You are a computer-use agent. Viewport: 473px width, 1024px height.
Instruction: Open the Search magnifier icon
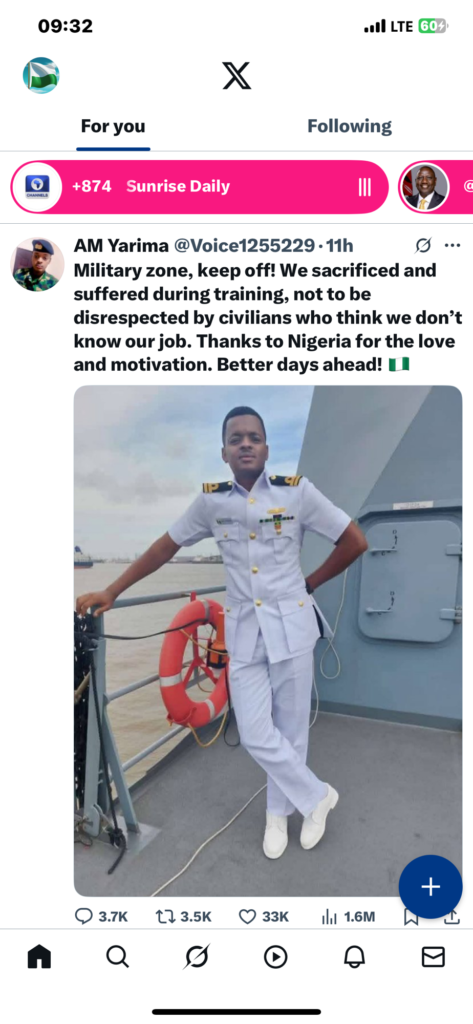tap(118, 957)
